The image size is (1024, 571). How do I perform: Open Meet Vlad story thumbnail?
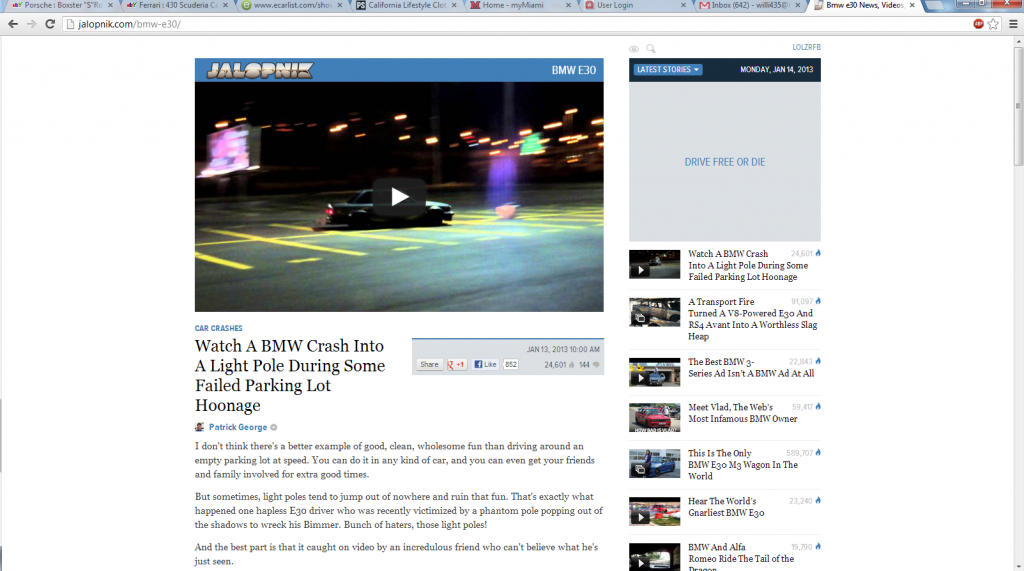(654, 416)
